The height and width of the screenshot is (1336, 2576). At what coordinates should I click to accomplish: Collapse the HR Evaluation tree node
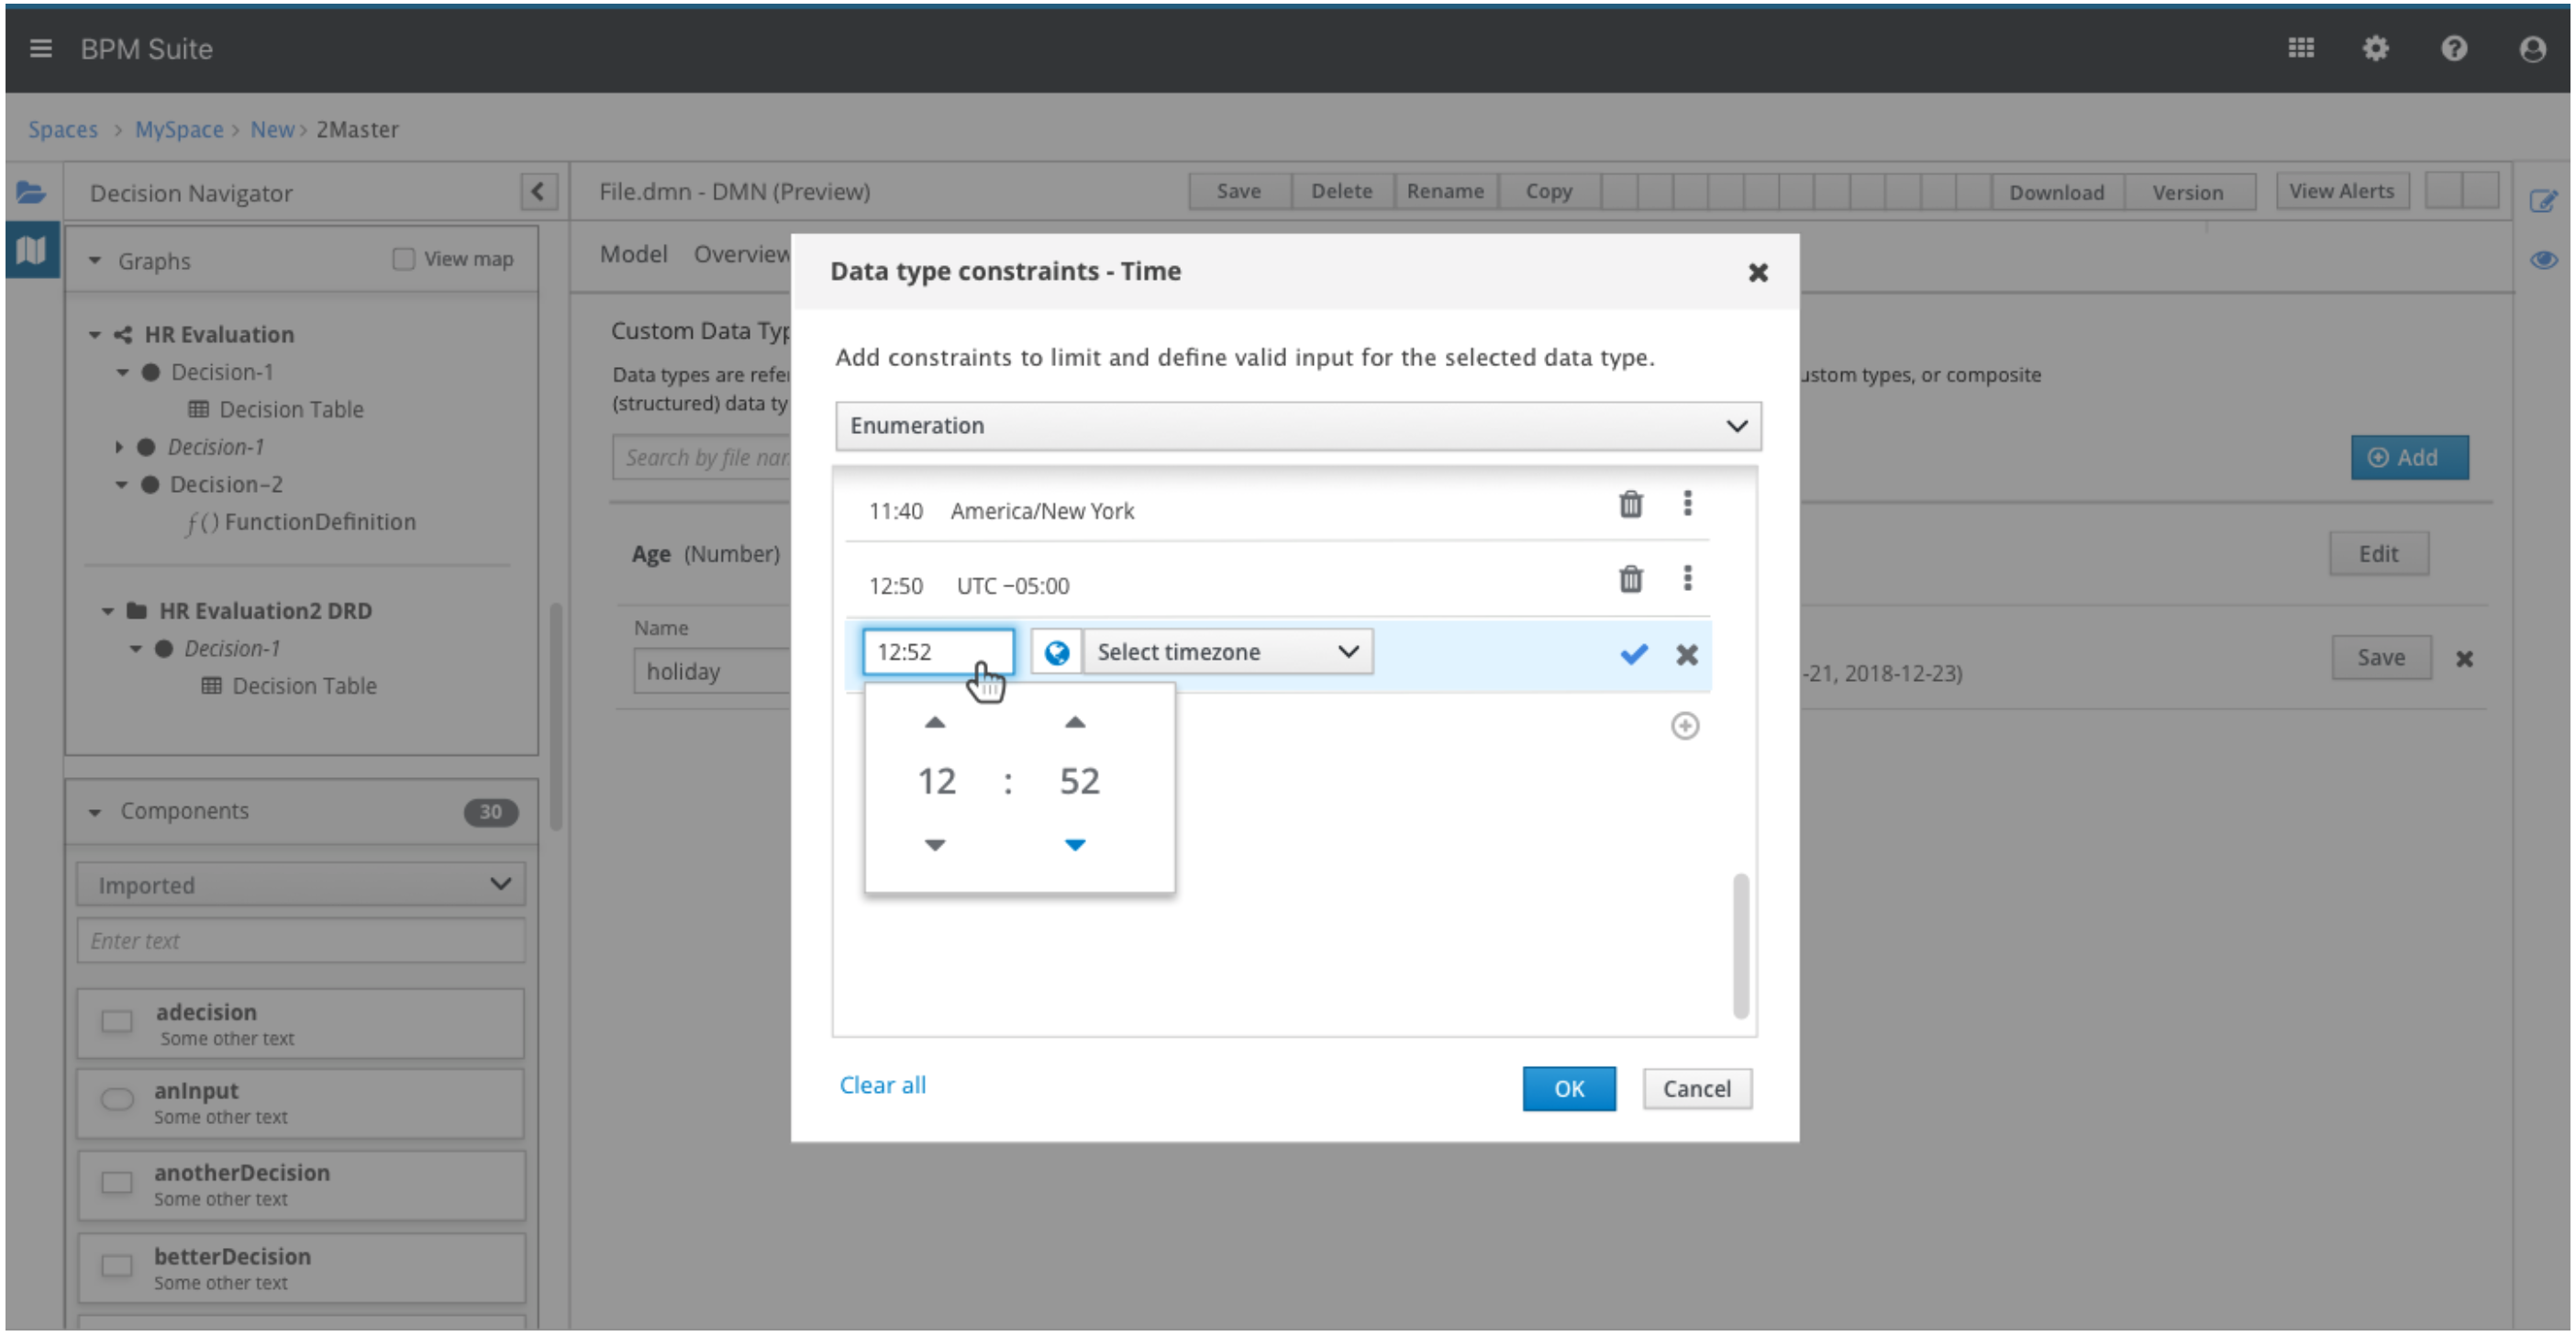coord(95,334)
